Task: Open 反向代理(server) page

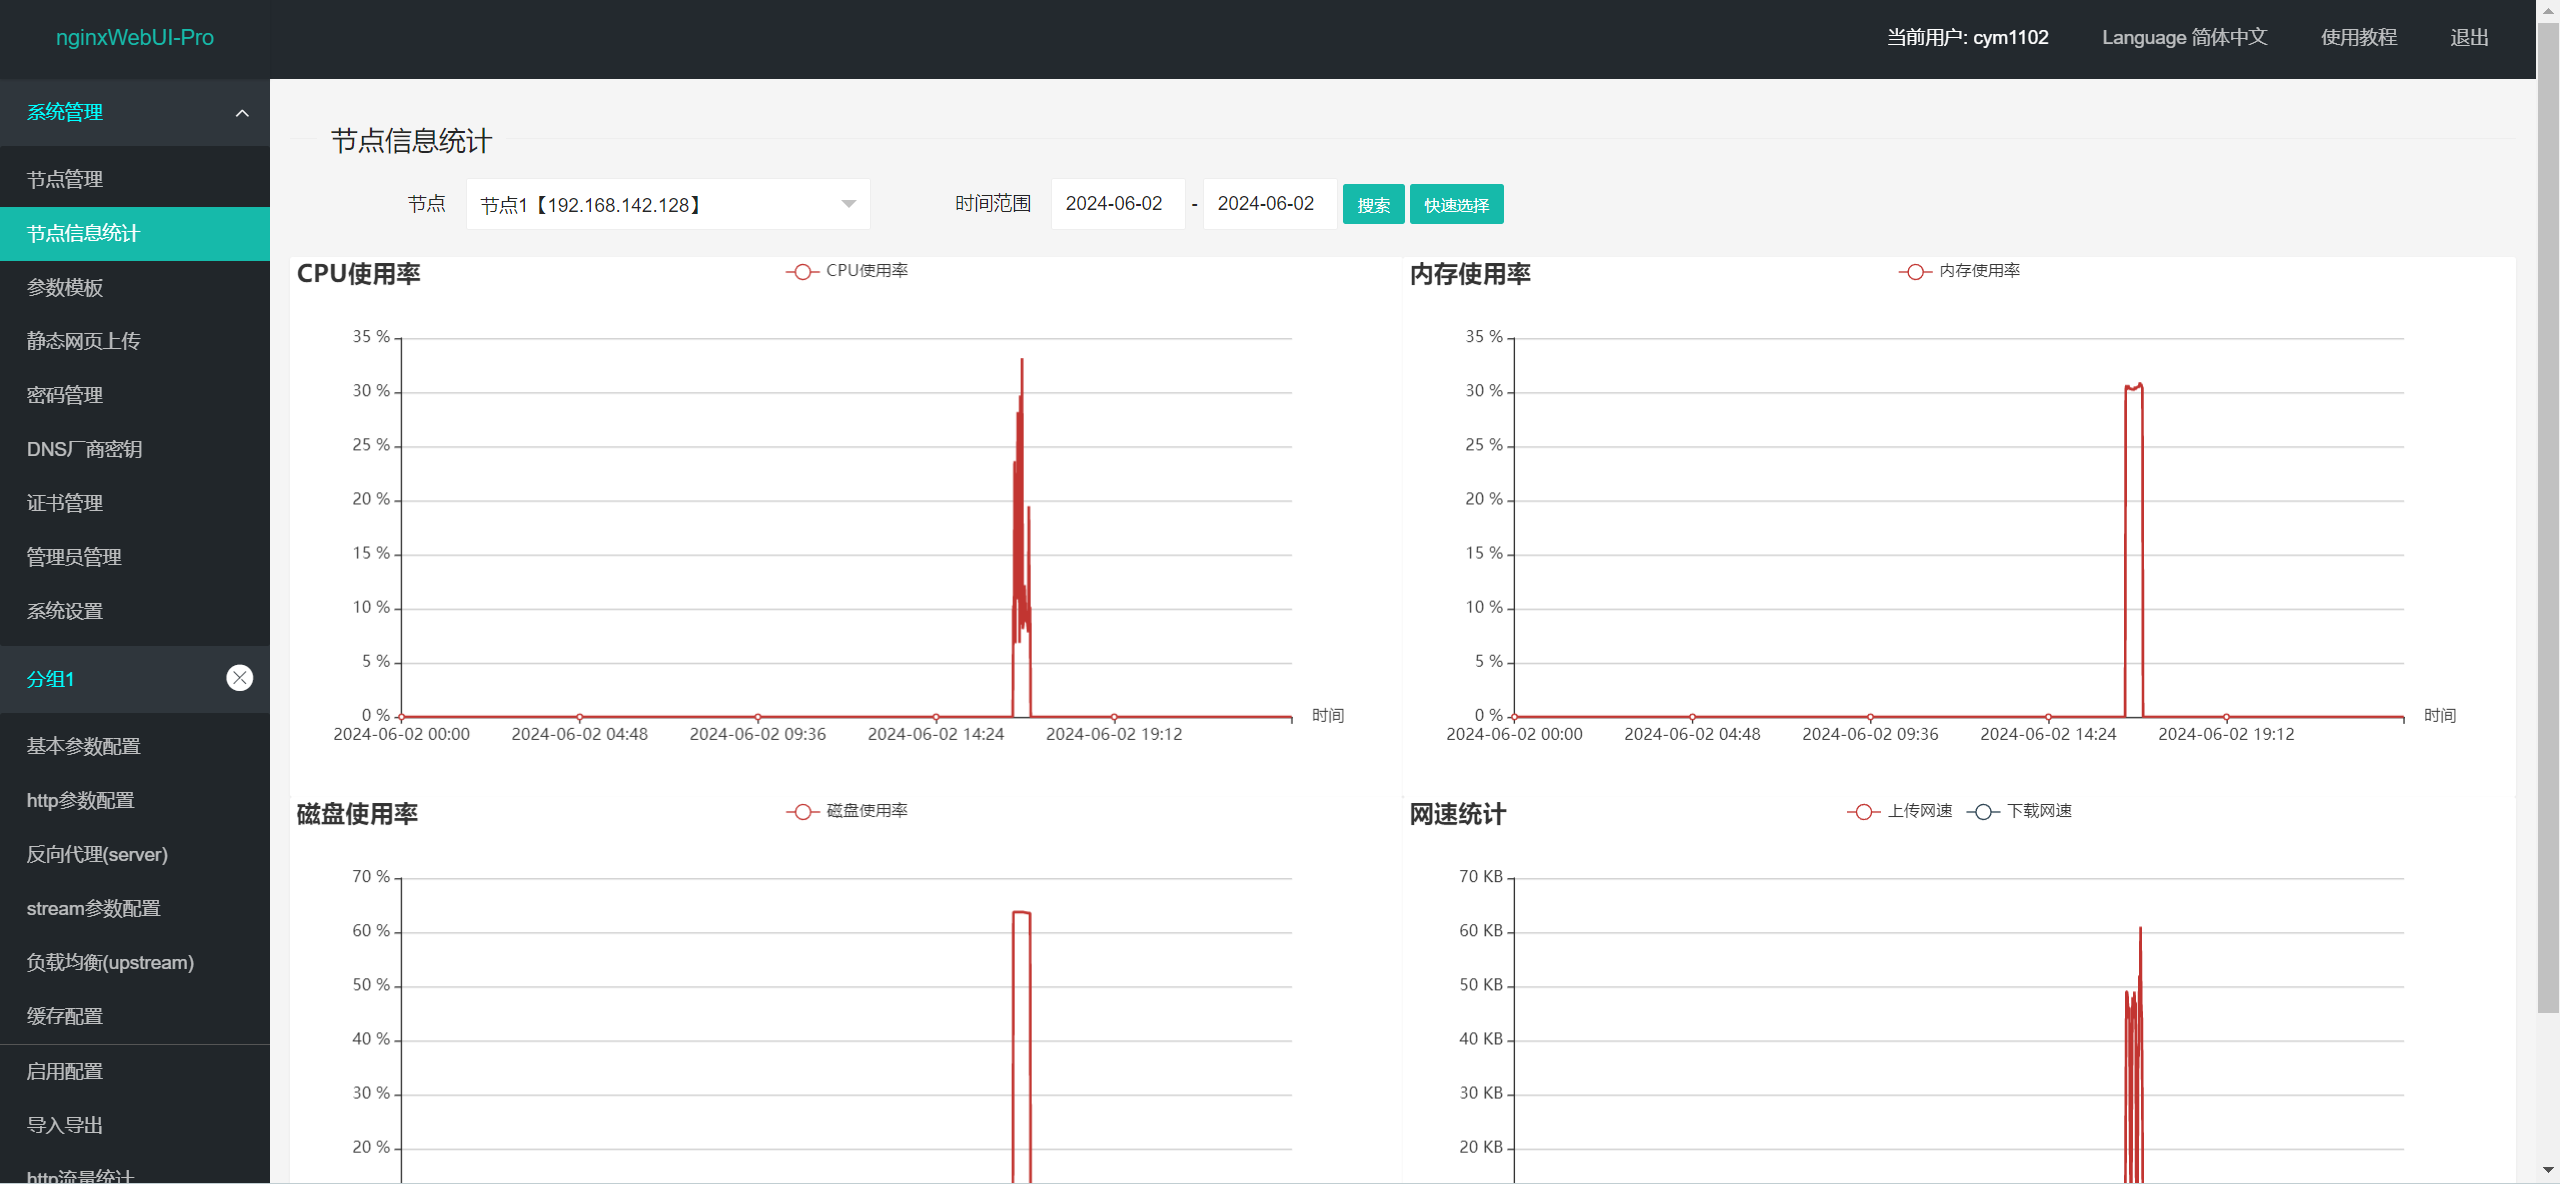Action: pos(135,854)
